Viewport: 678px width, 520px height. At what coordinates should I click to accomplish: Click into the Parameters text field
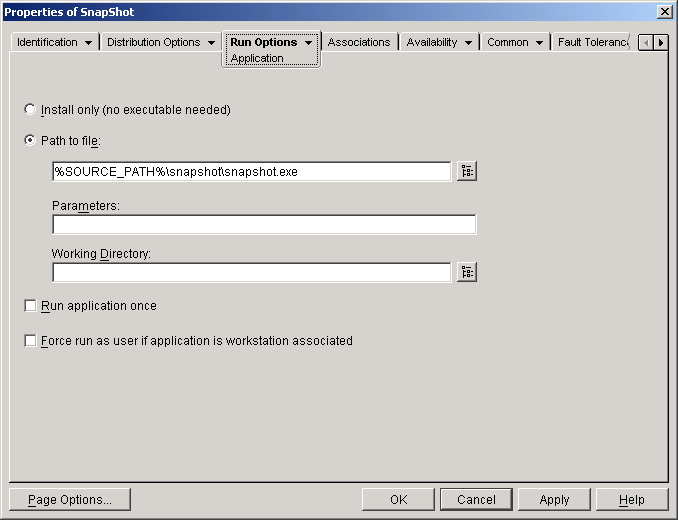[264, 224]
